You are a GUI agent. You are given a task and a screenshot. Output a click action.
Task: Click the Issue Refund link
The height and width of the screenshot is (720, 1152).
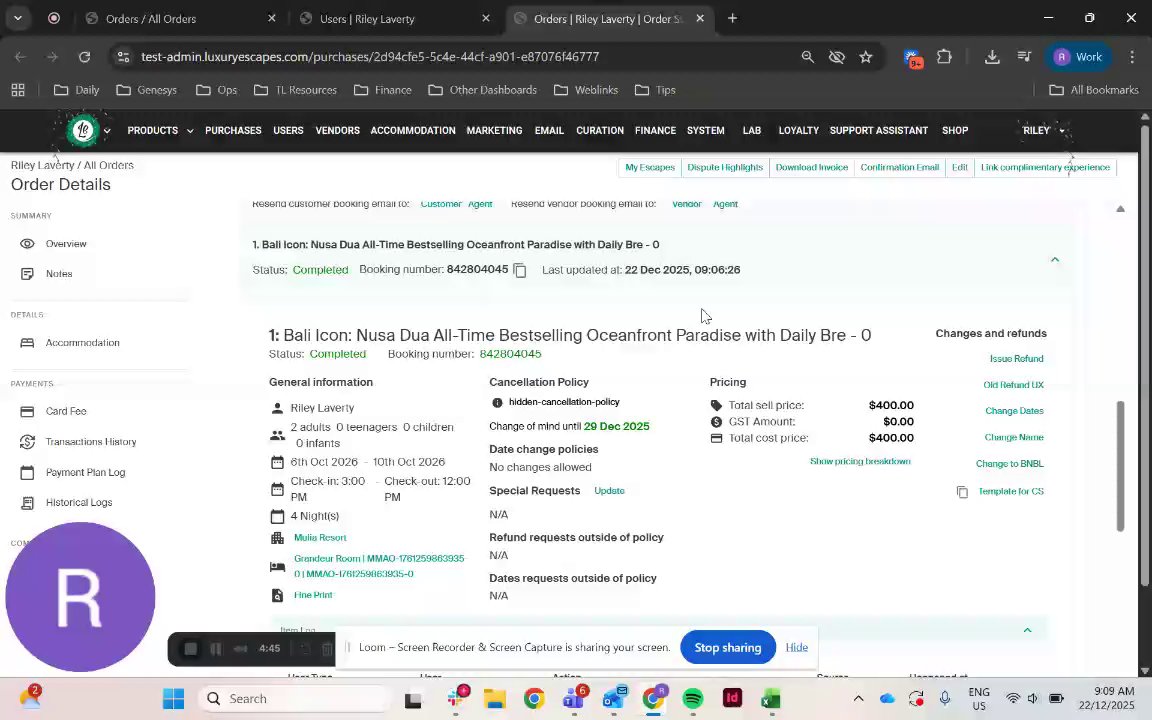point(1016,359)
